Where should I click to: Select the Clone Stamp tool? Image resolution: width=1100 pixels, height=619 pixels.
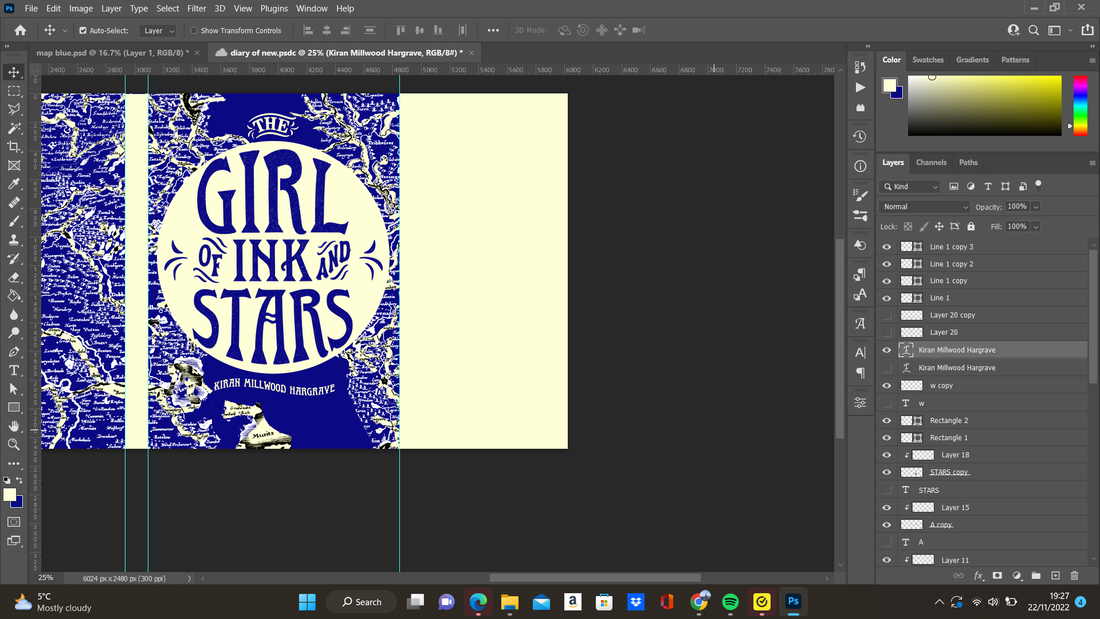[x=13, y=240]
